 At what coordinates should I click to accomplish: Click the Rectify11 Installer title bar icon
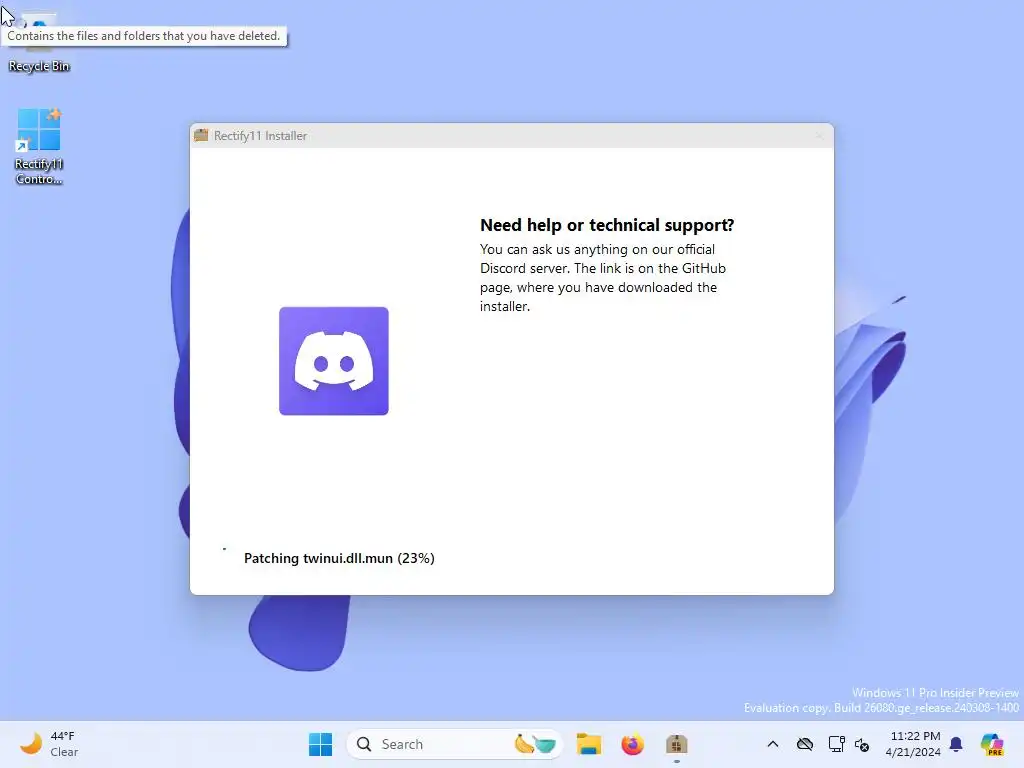tap(201, 135)
